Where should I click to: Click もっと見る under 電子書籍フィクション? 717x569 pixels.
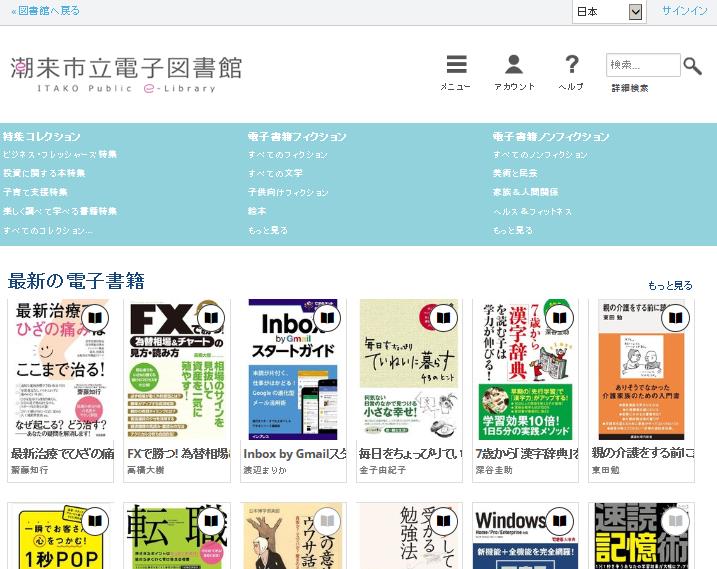pos(268,231)
